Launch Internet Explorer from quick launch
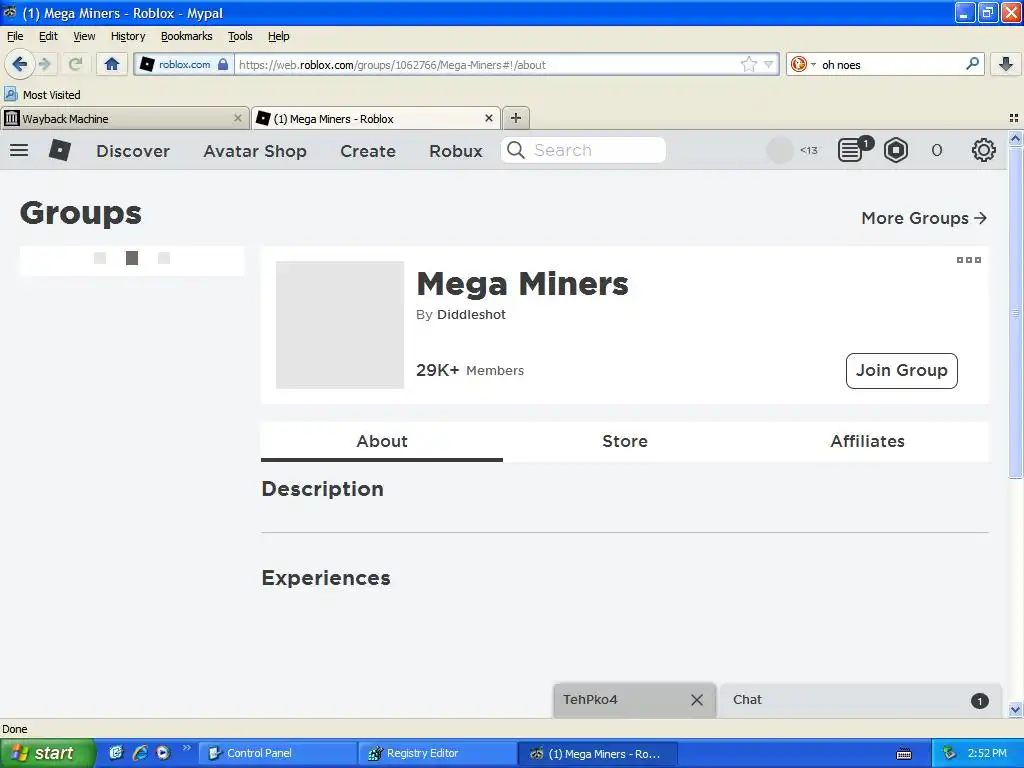Image resolution: width=1024 pixels, height=768 pixels. [139, 753]
